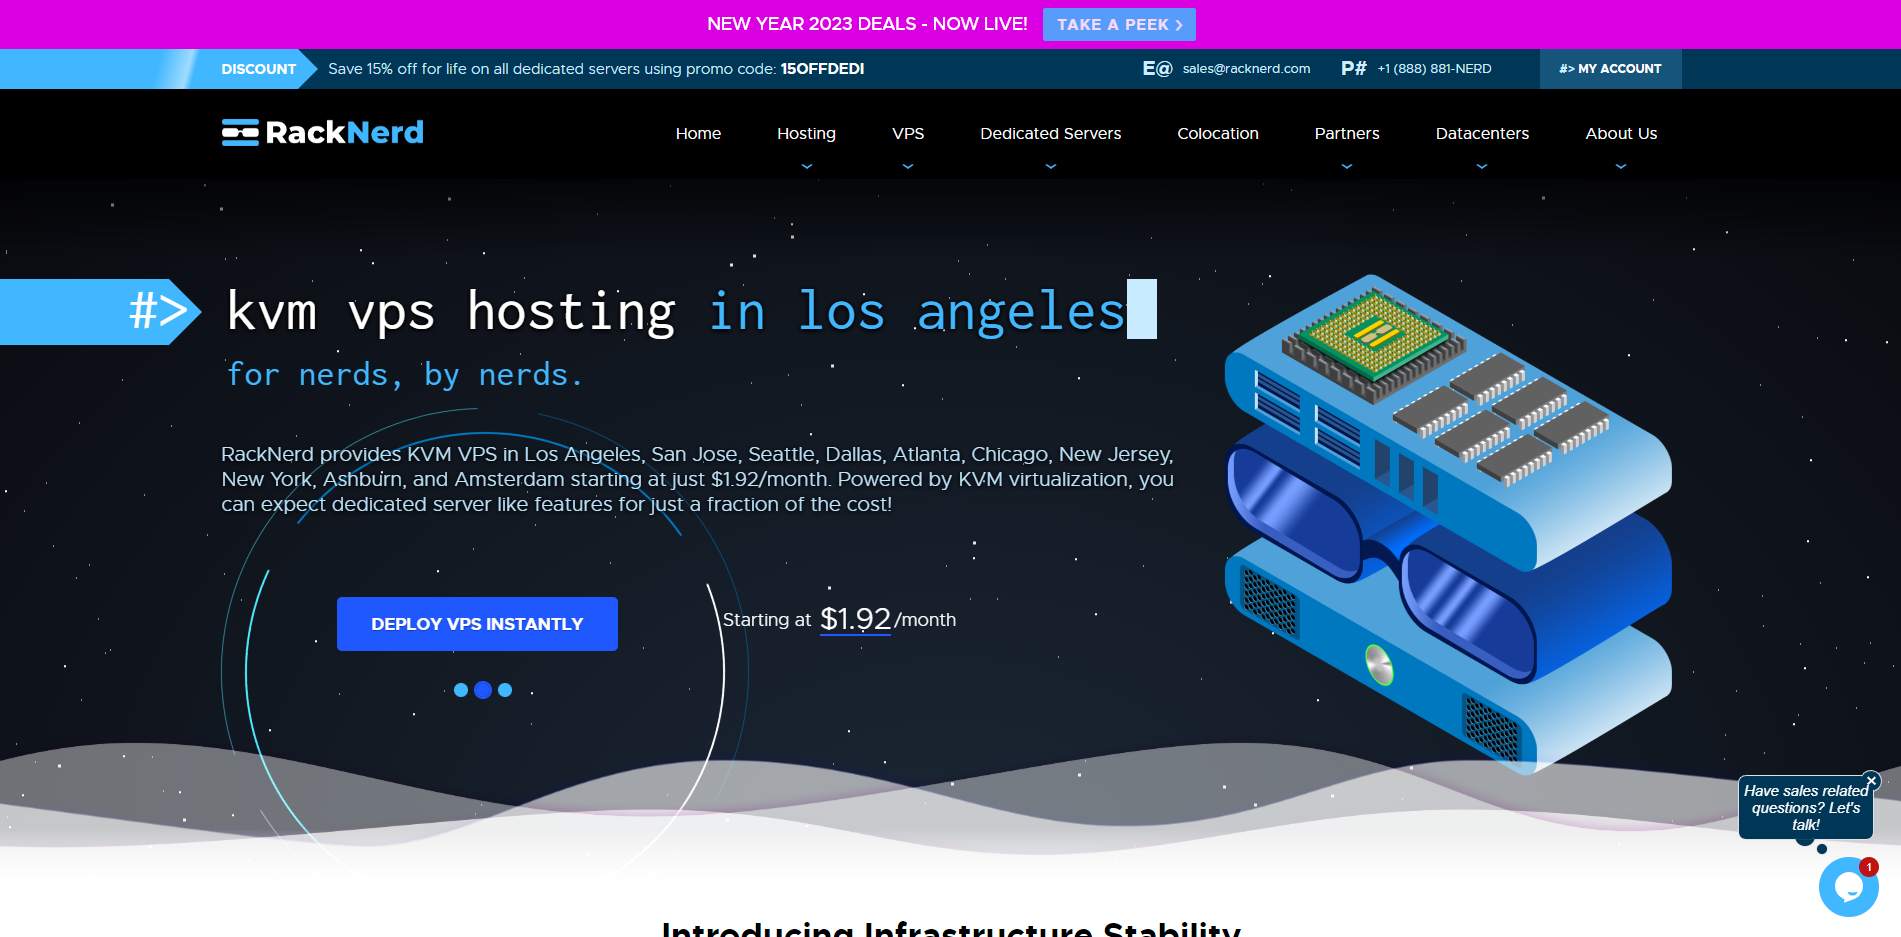The image size is (1901, 937).
Task: Close the sales questions chat popup
Action: click(x=1871, y=781)
